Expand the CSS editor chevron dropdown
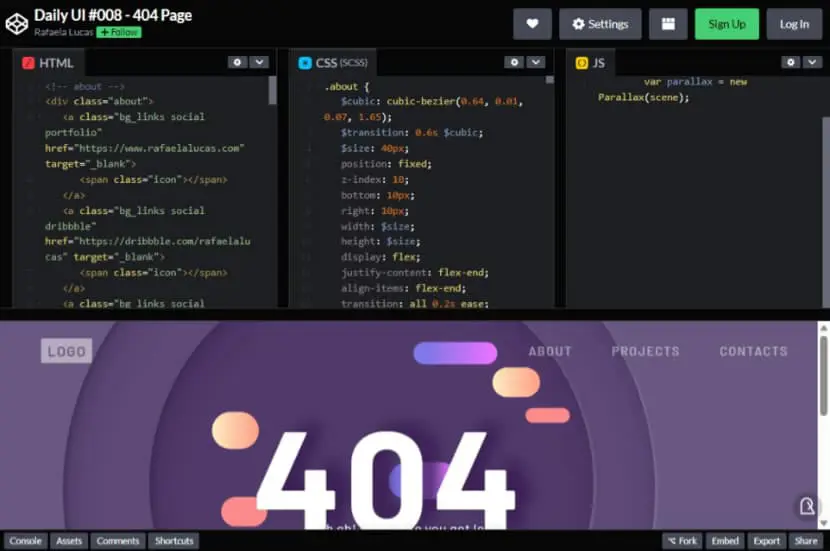 [x=536, y=62]
